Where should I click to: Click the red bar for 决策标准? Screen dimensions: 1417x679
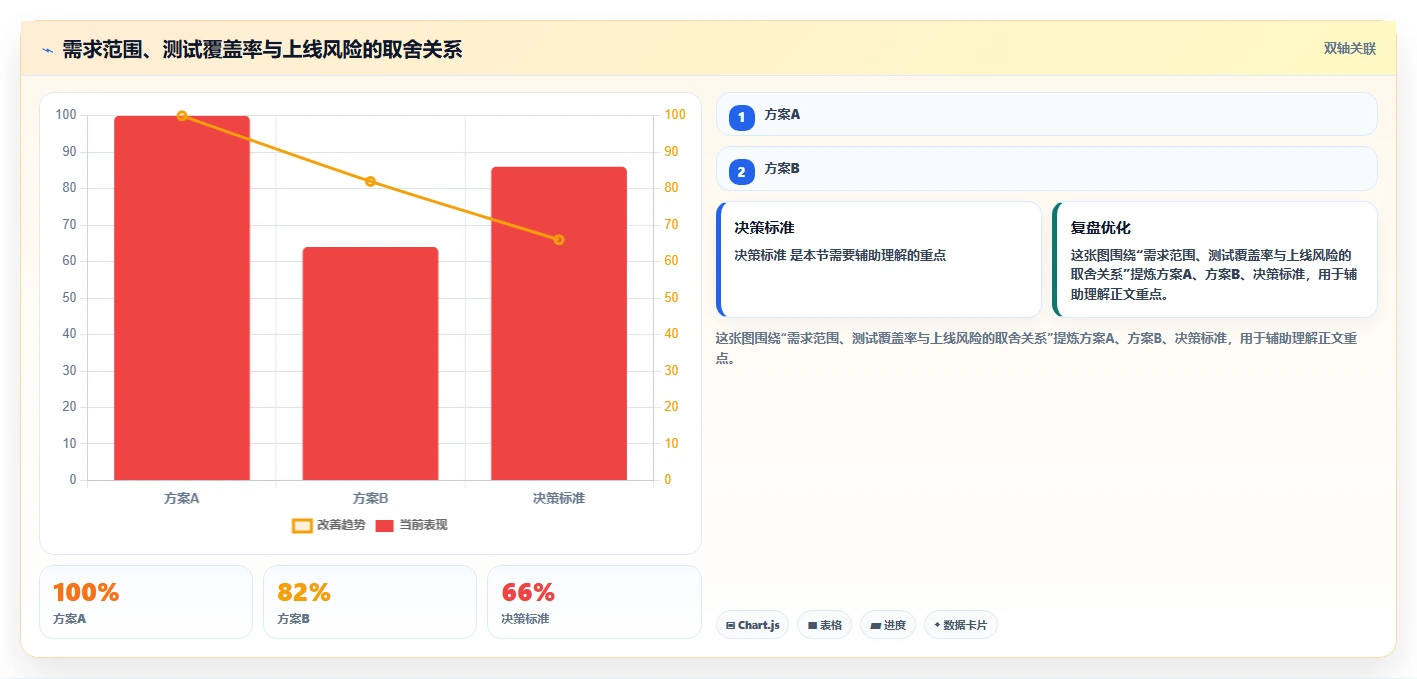[559, 323]
